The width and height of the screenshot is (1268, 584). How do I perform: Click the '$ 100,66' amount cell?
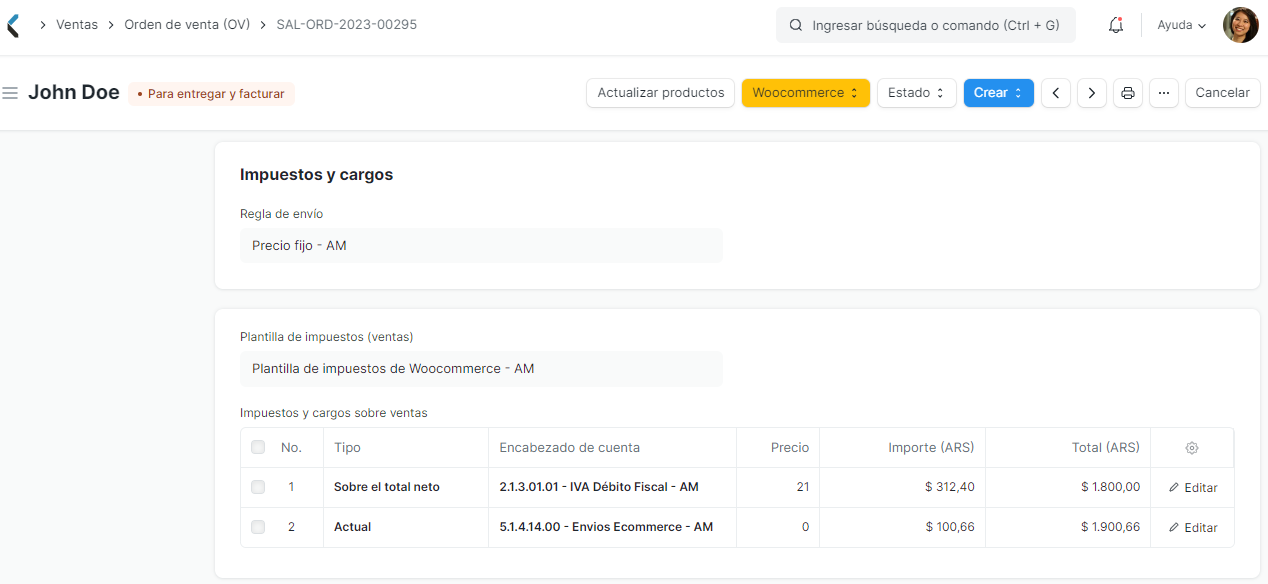coord(902,527)
